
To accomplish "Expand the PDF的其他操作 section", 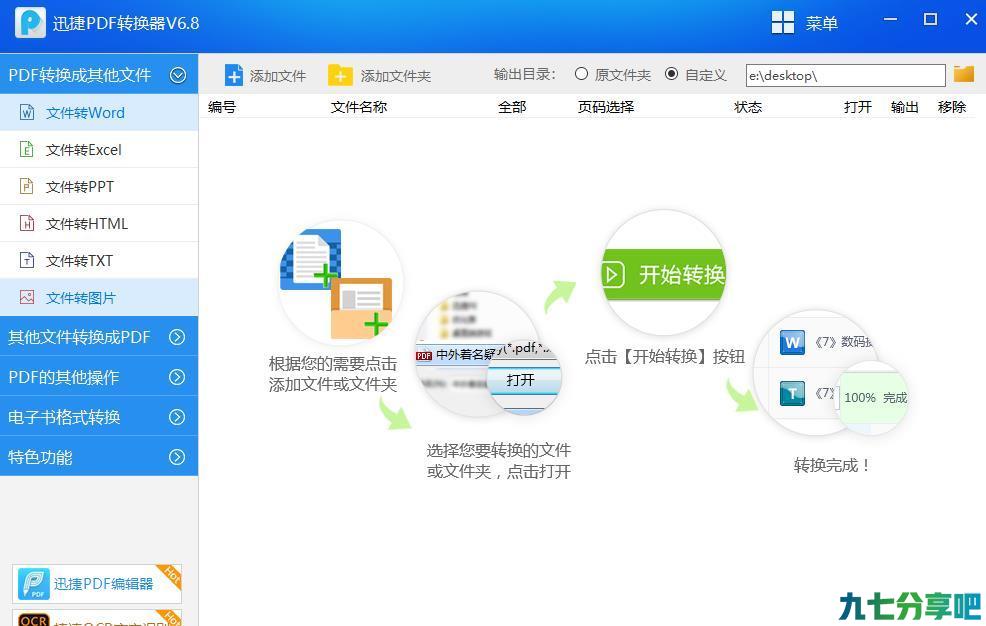I will coord(177,377).
